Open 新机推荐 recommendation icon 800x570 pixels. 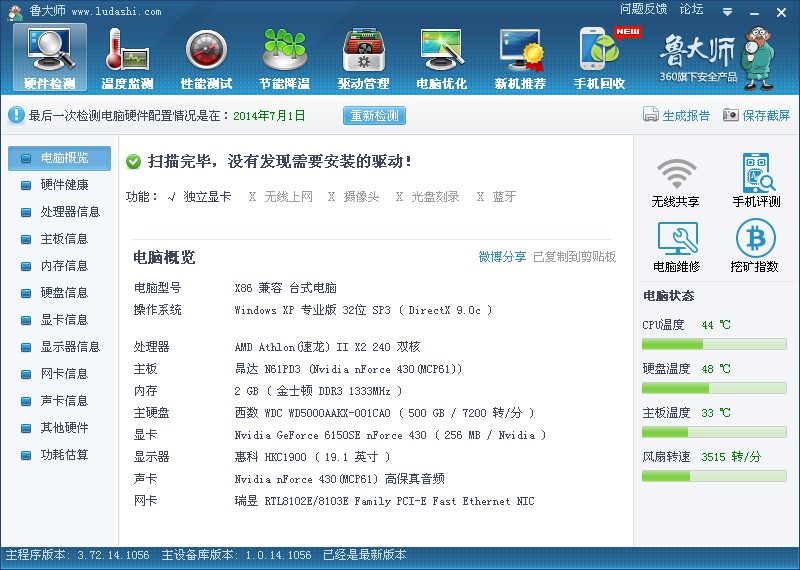click(x=520, y=57)
